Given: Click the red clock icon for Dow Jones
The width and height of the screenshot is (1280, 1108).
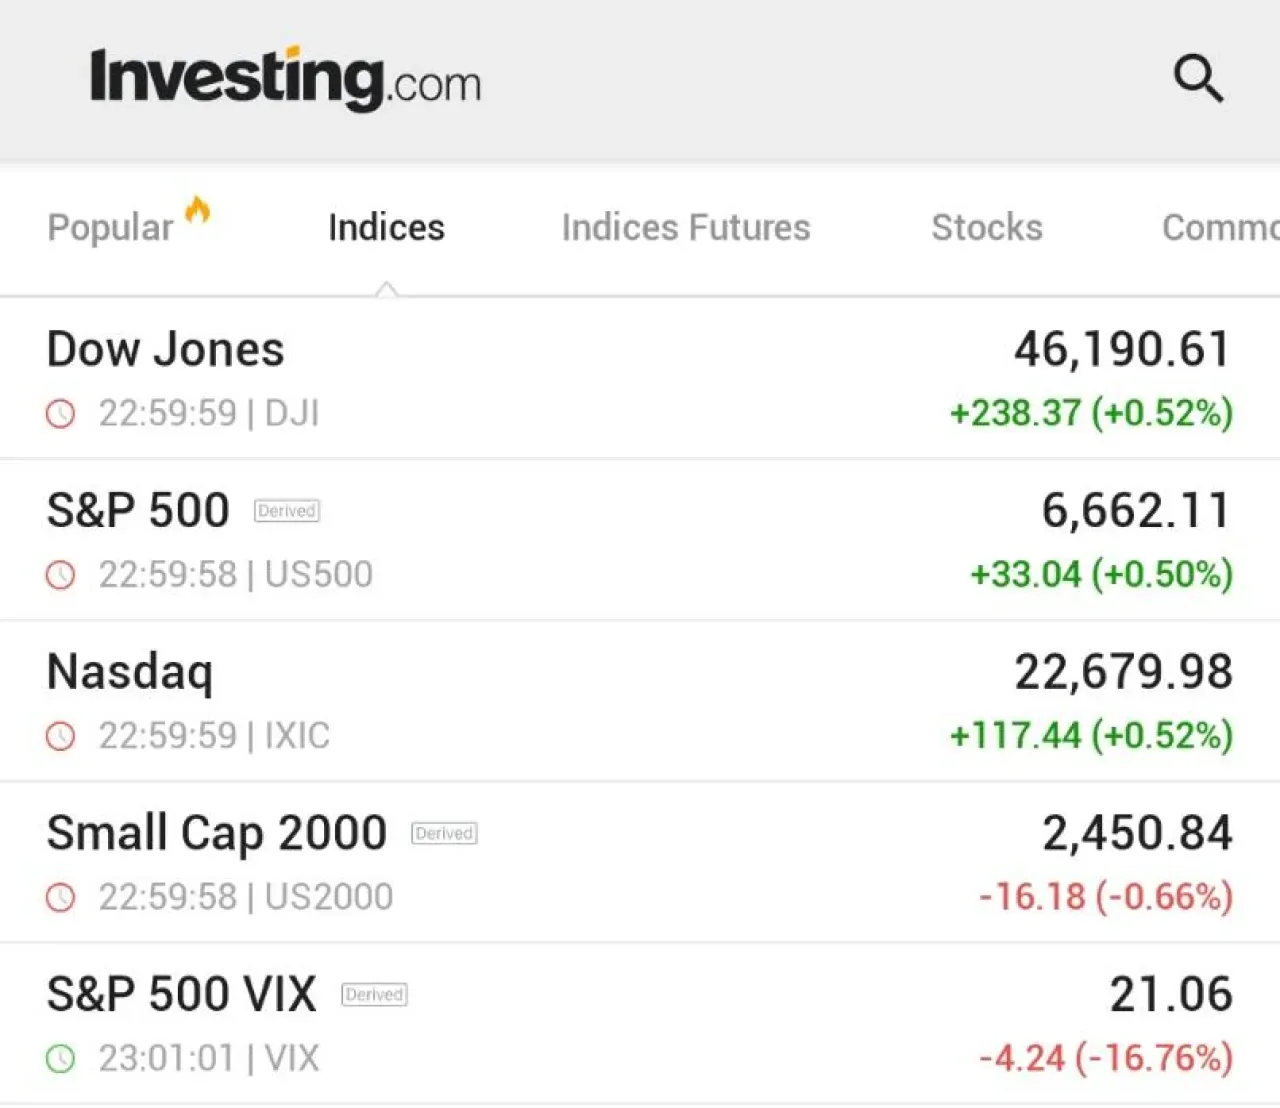Looking at the screenshot, I should pos(61,413).
